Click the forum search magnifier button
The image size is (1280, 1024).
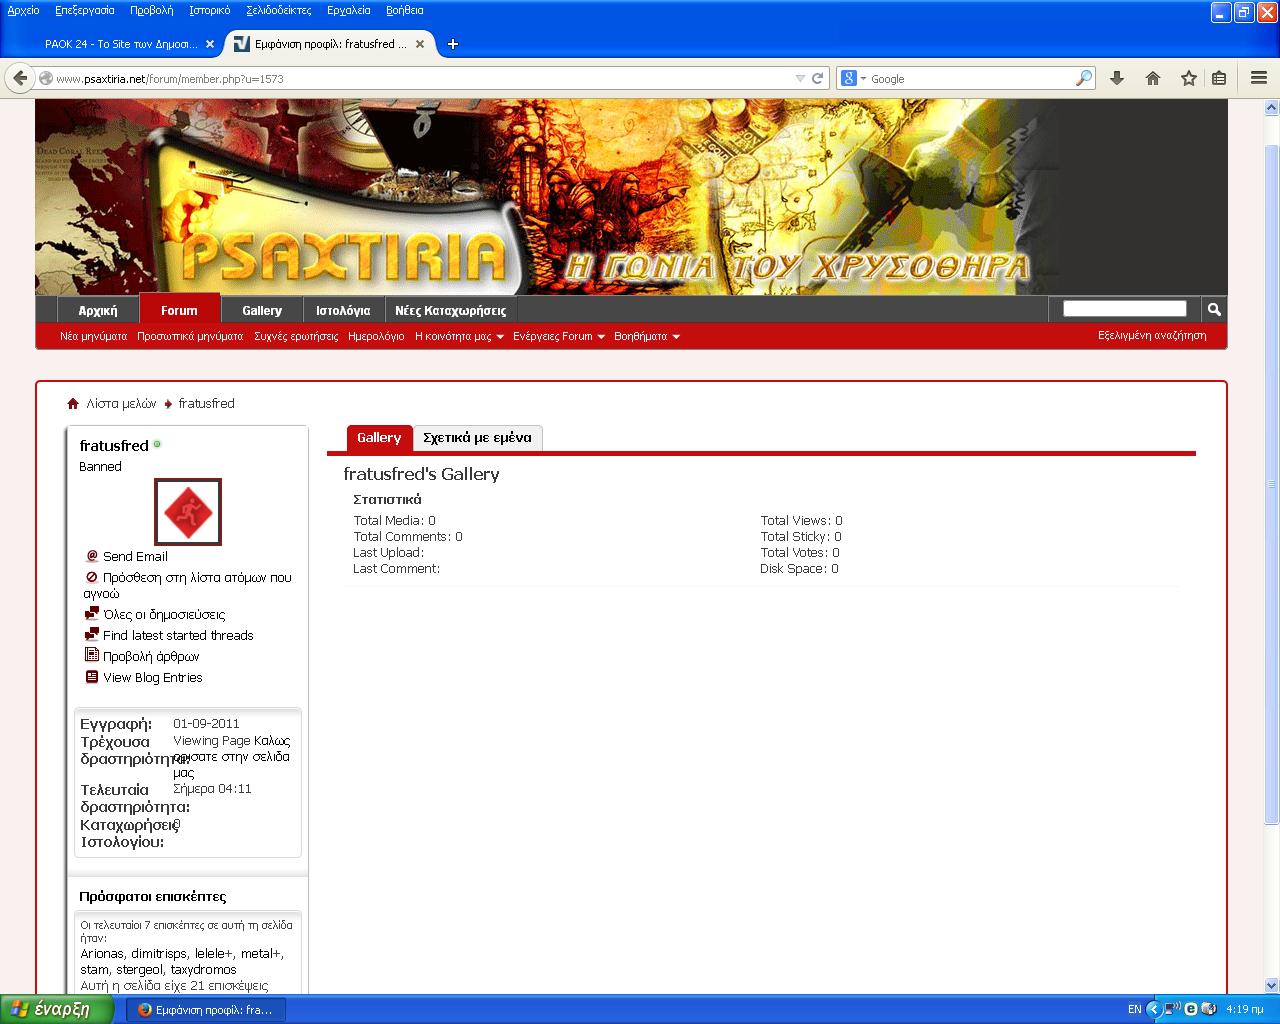1213,310
